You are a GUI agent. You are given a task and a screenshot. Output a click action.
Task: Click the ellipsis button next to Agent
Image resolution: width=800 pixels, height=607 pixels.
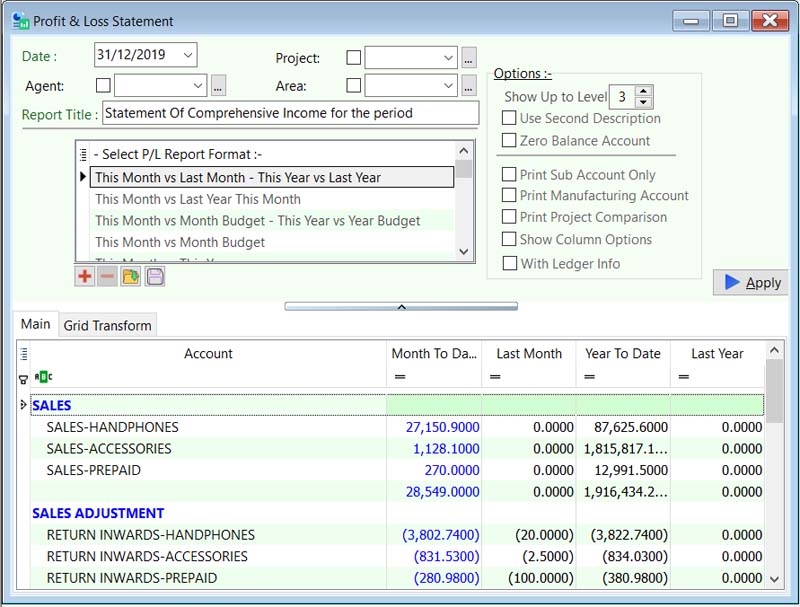(x=219, y=86)
